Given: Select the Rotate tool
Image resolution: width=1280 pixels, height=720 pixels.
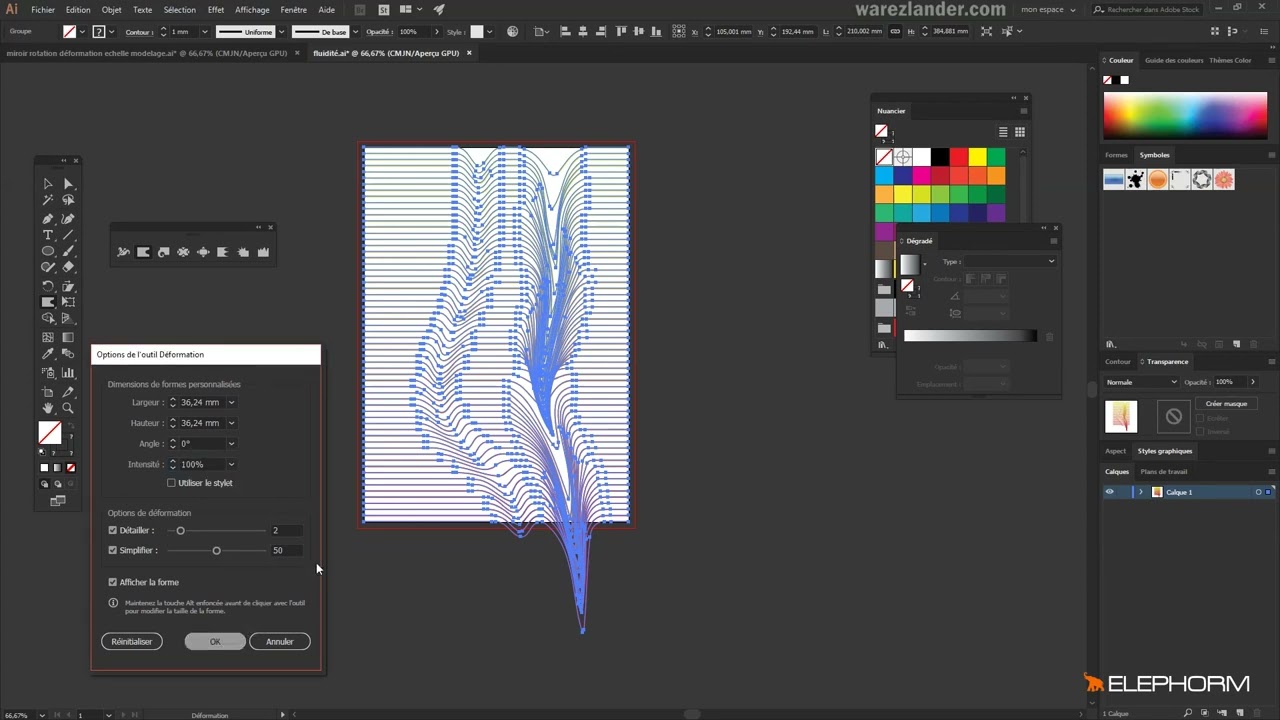Looking at the screenshot, I should (48, 286).
